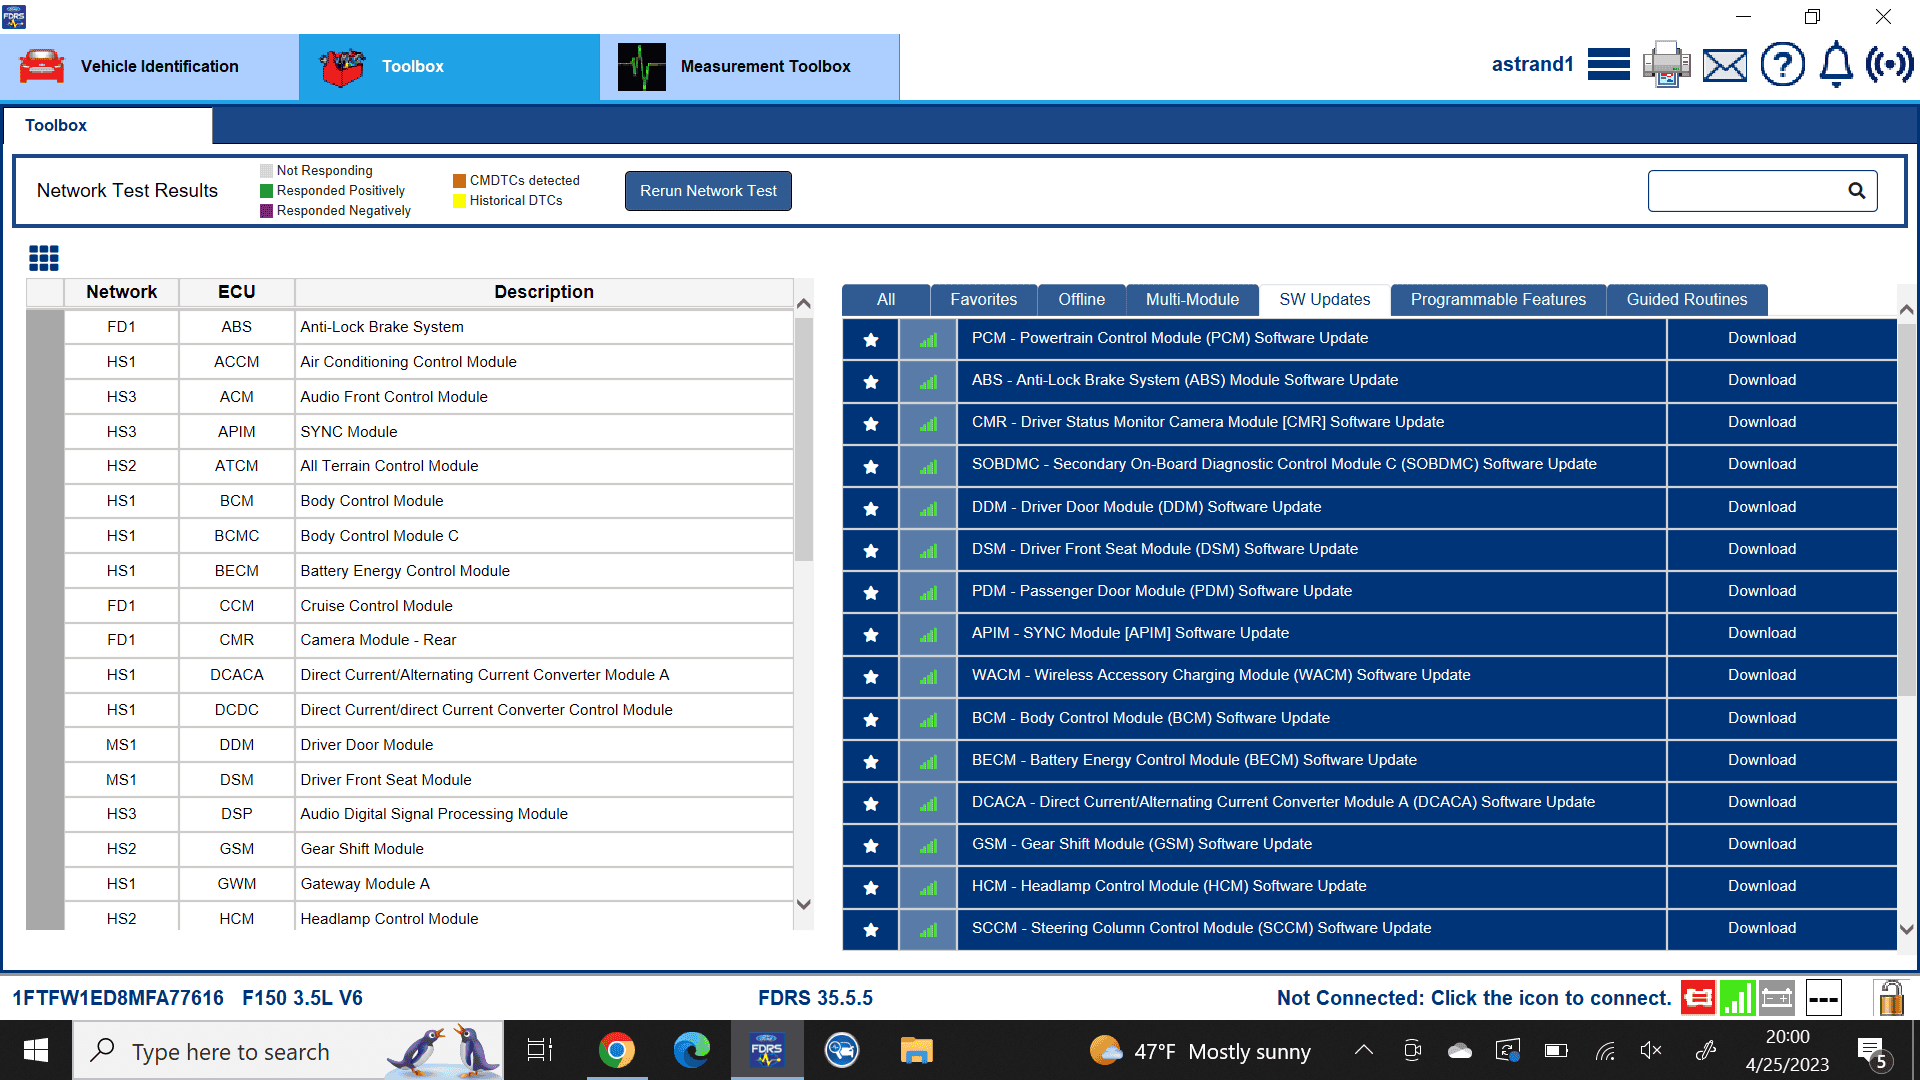
Task: Switch to Programmable Features tab
Action: 1497,299
